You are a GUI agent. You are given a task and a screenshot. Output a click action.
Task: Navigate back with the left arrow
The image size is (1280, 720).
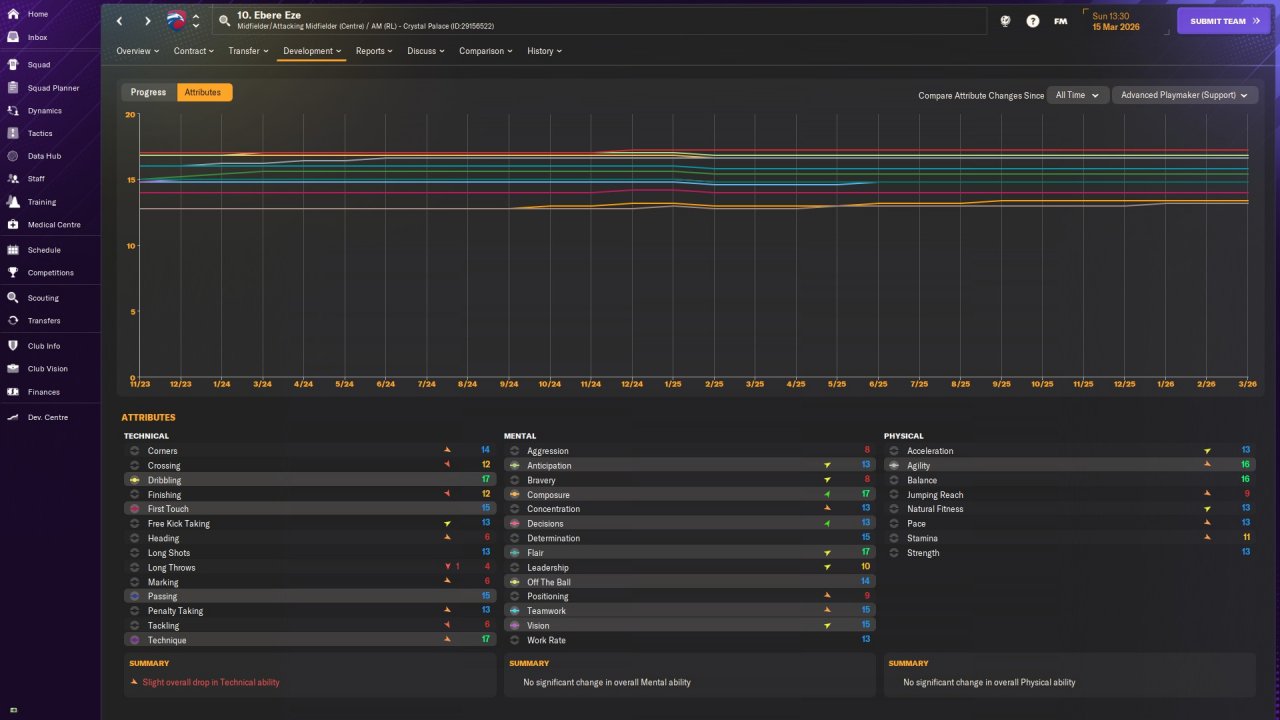tap(120, 21)
